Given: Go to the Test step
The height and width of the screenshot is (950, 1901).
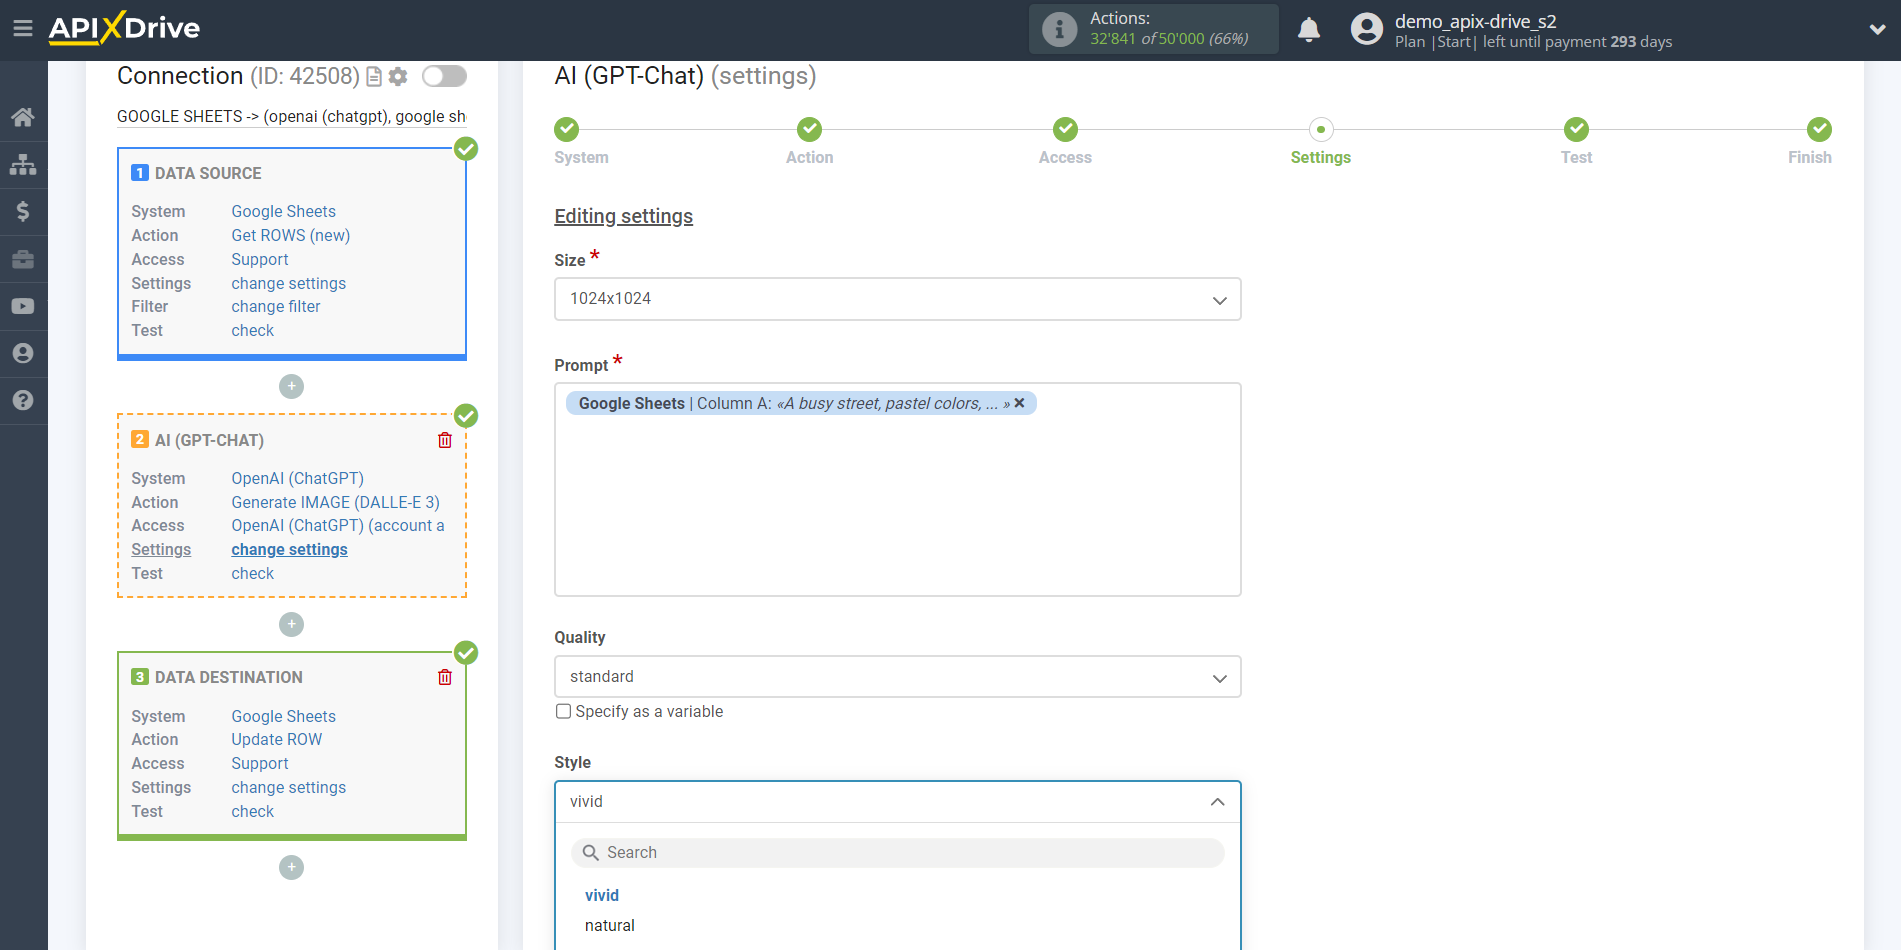Looking at the screenshot, I should [1576, 129].
